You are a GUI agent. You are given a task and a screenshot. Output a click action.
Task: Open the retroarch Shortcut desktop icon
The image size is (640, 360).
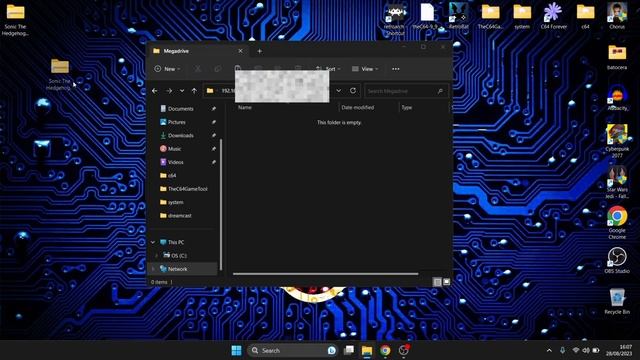coord(395,18)
